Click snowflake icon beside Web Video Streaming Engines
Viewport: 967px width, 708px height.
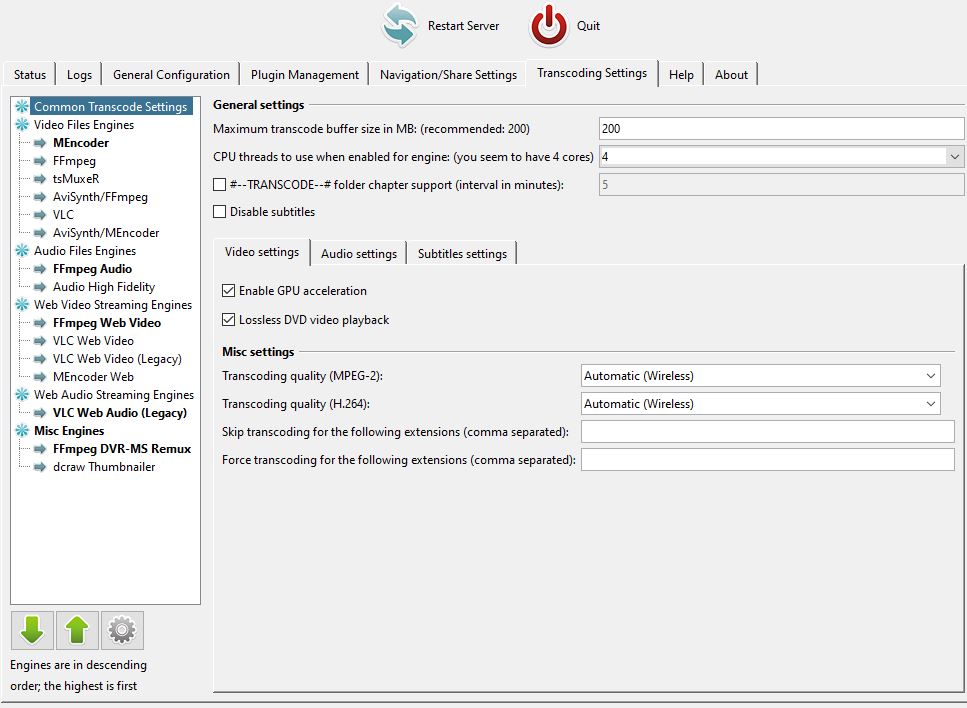click(x=22, y=305)
